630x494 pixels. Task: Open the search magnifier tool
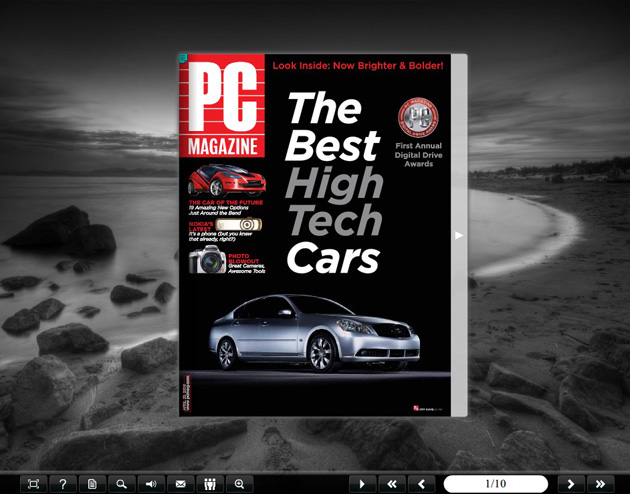[121, 484]
